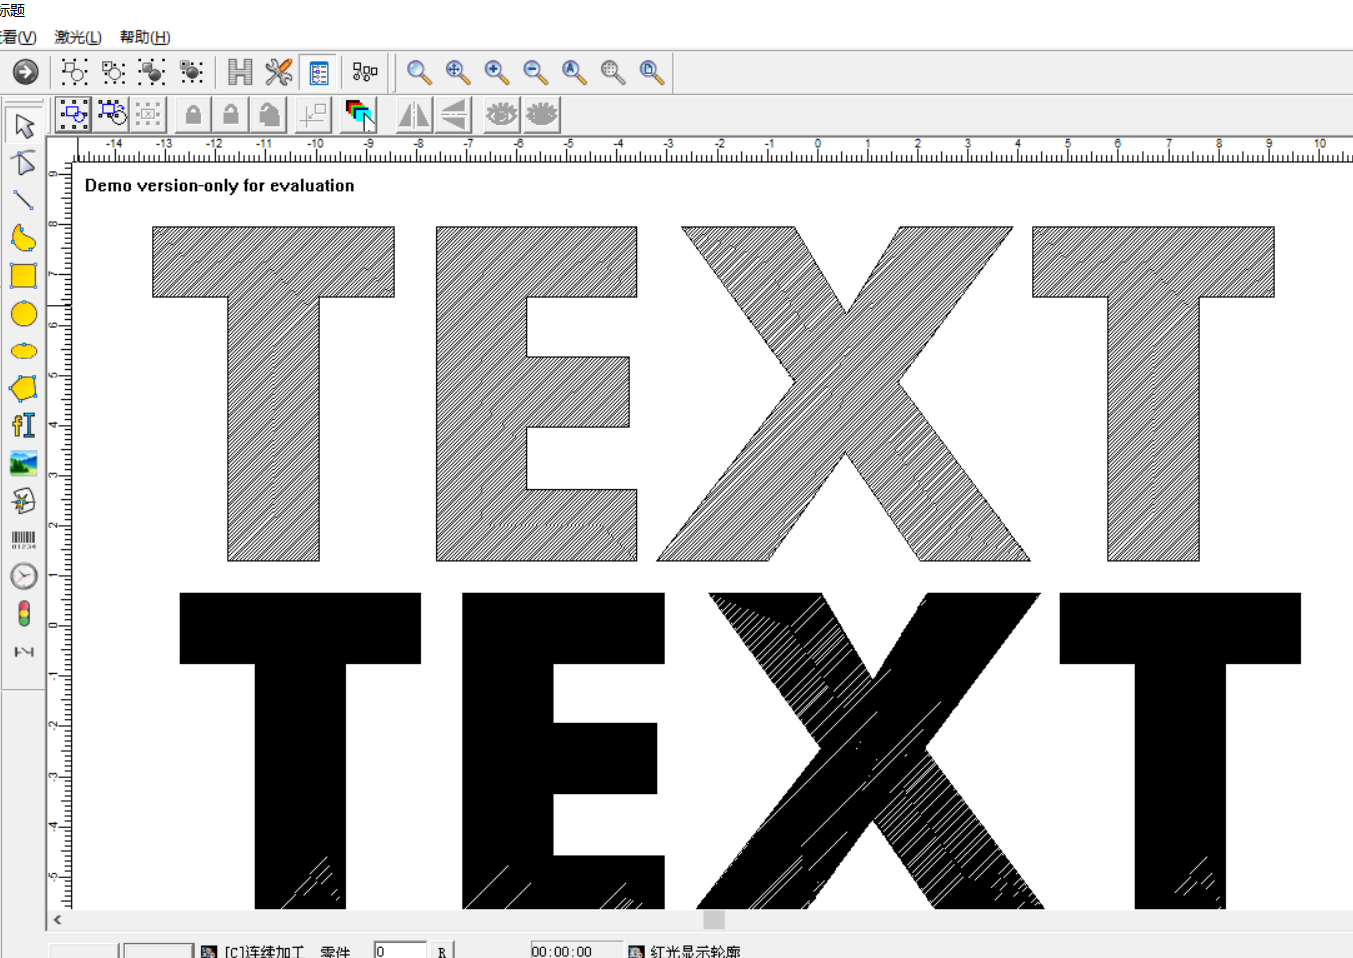
Task: Open the 帮助(H) menu
Action: pos(145,37)
